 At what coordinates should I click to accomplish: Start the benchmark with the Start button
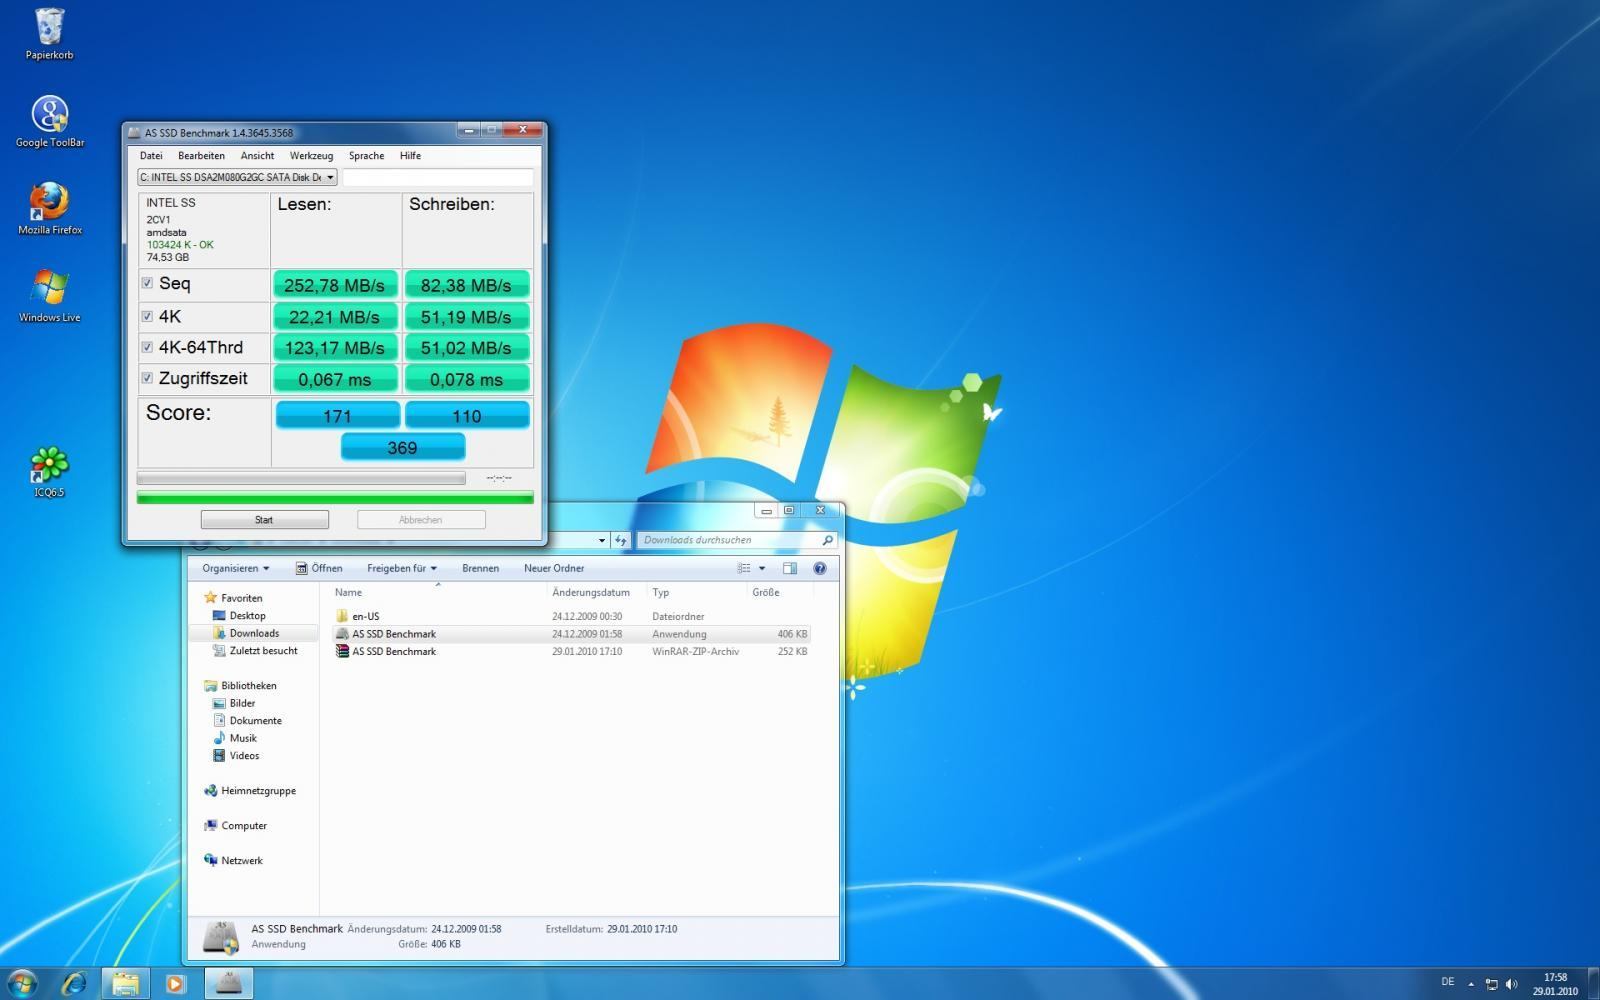point(264,520)
